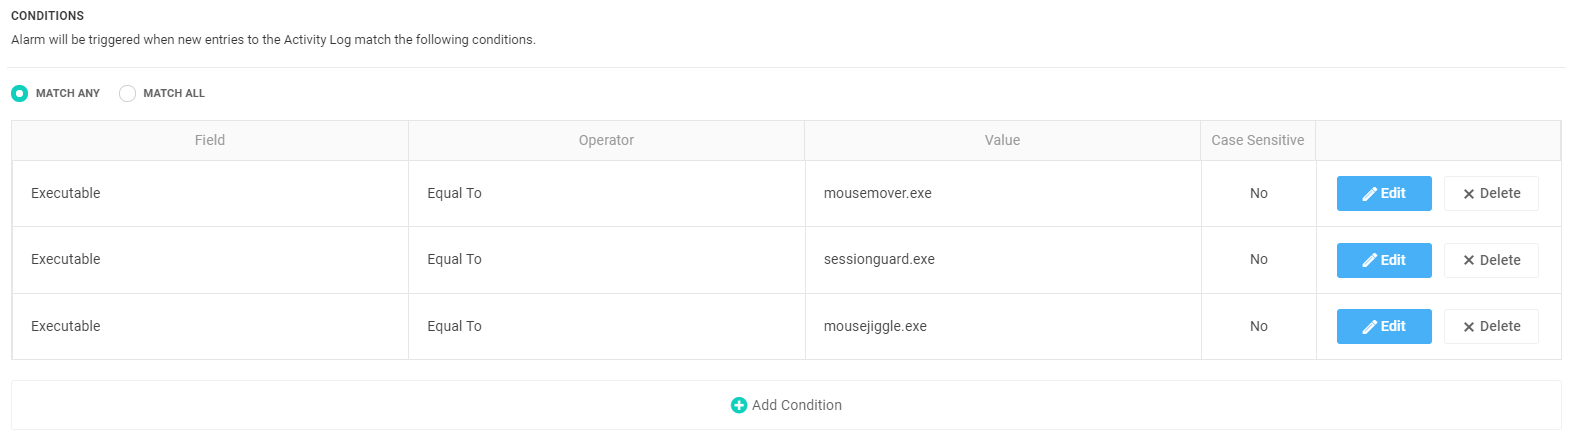The height and width of the screenshot is (440, 1576).
Task: Select the MATCH ANY radio button
Action: coord(19,93)
